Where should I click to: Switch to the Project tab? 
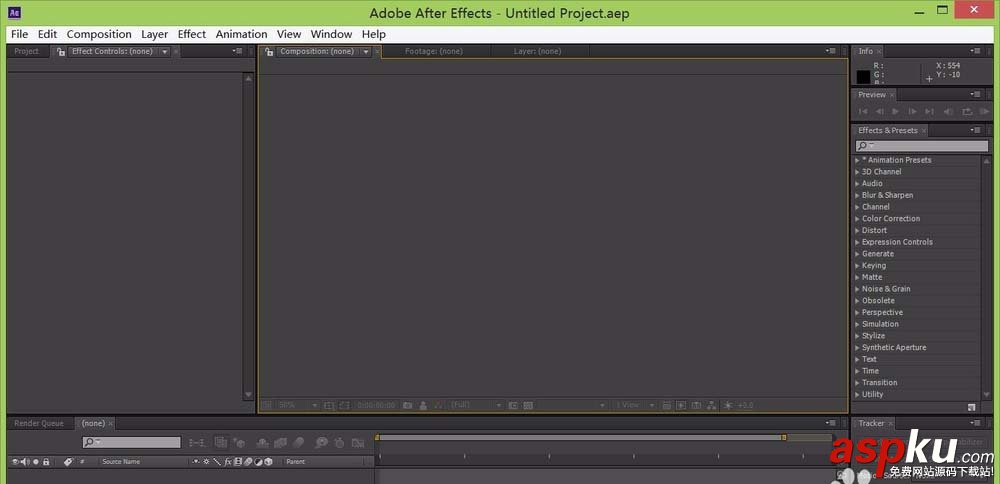[26, 52]
